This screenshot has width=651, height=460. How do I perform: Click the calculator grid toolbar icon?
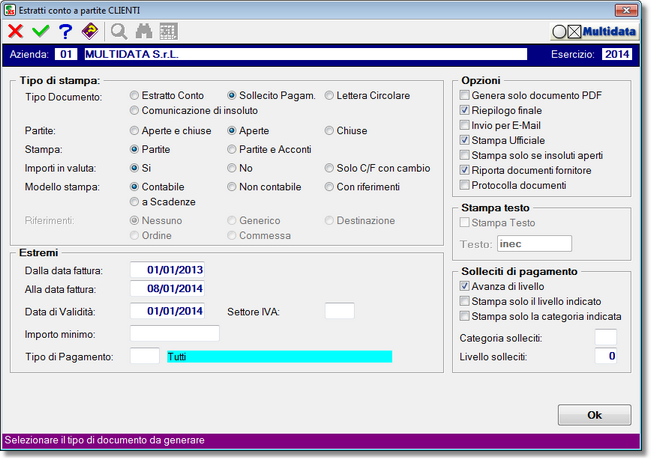point(169,32)
